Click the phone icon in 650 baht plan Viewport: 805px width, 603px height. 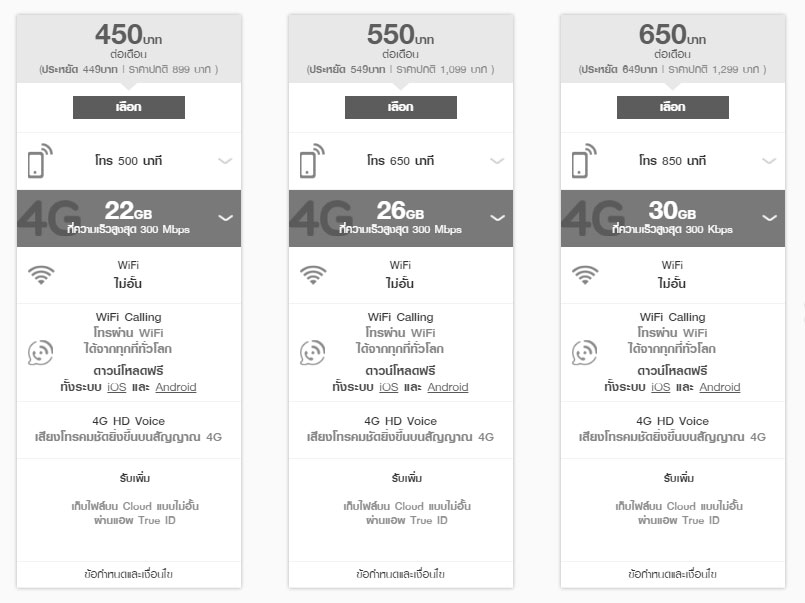click(x=584, y=161)
